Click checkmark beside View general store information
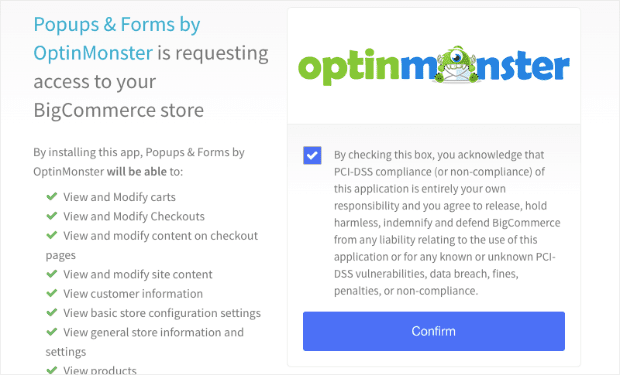 [52, 332]
